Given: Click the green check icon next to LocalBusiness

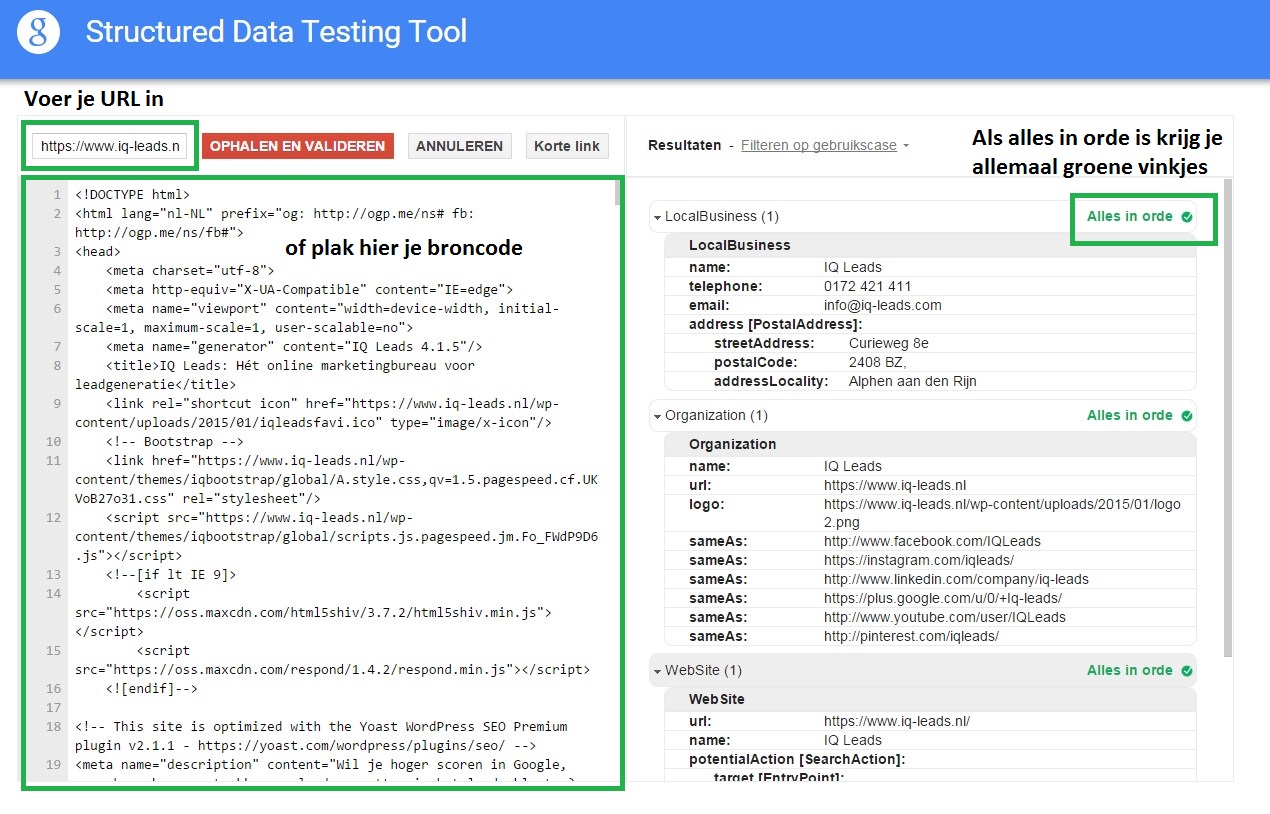Looking at the screenshot, I should click(x=1187, y=216).
